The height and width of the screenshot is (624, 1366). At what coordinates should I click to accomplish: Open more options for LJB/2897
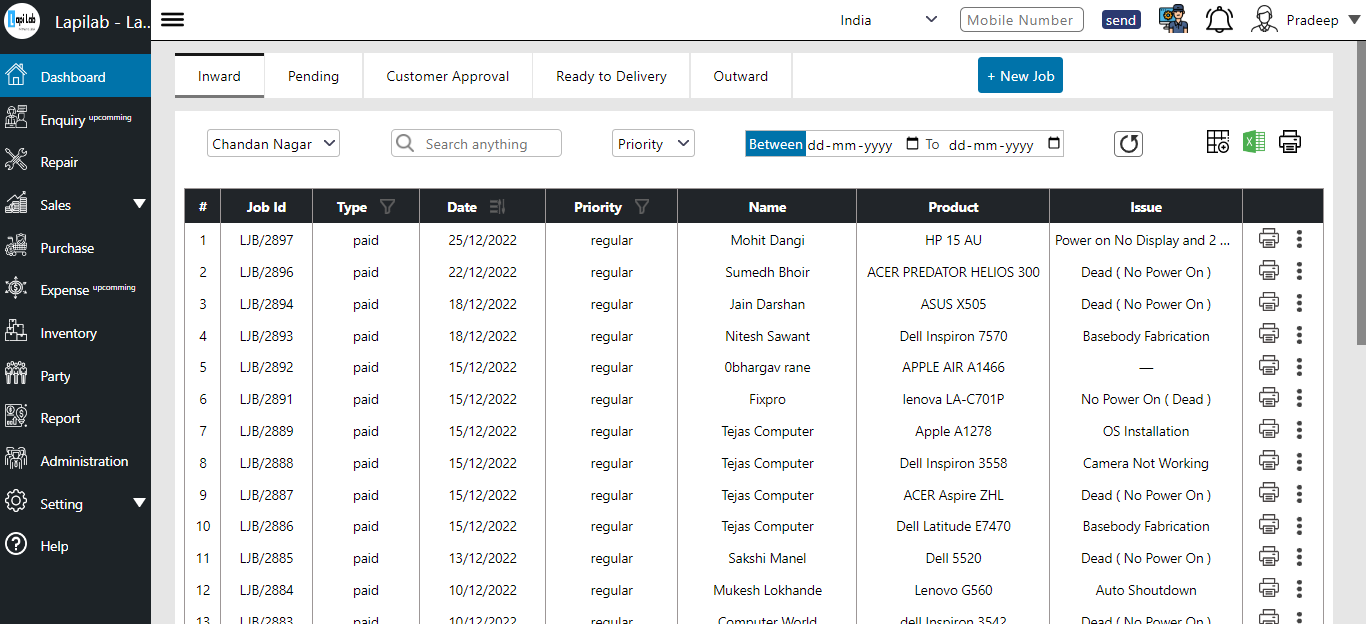click(x=1299, y=239)
